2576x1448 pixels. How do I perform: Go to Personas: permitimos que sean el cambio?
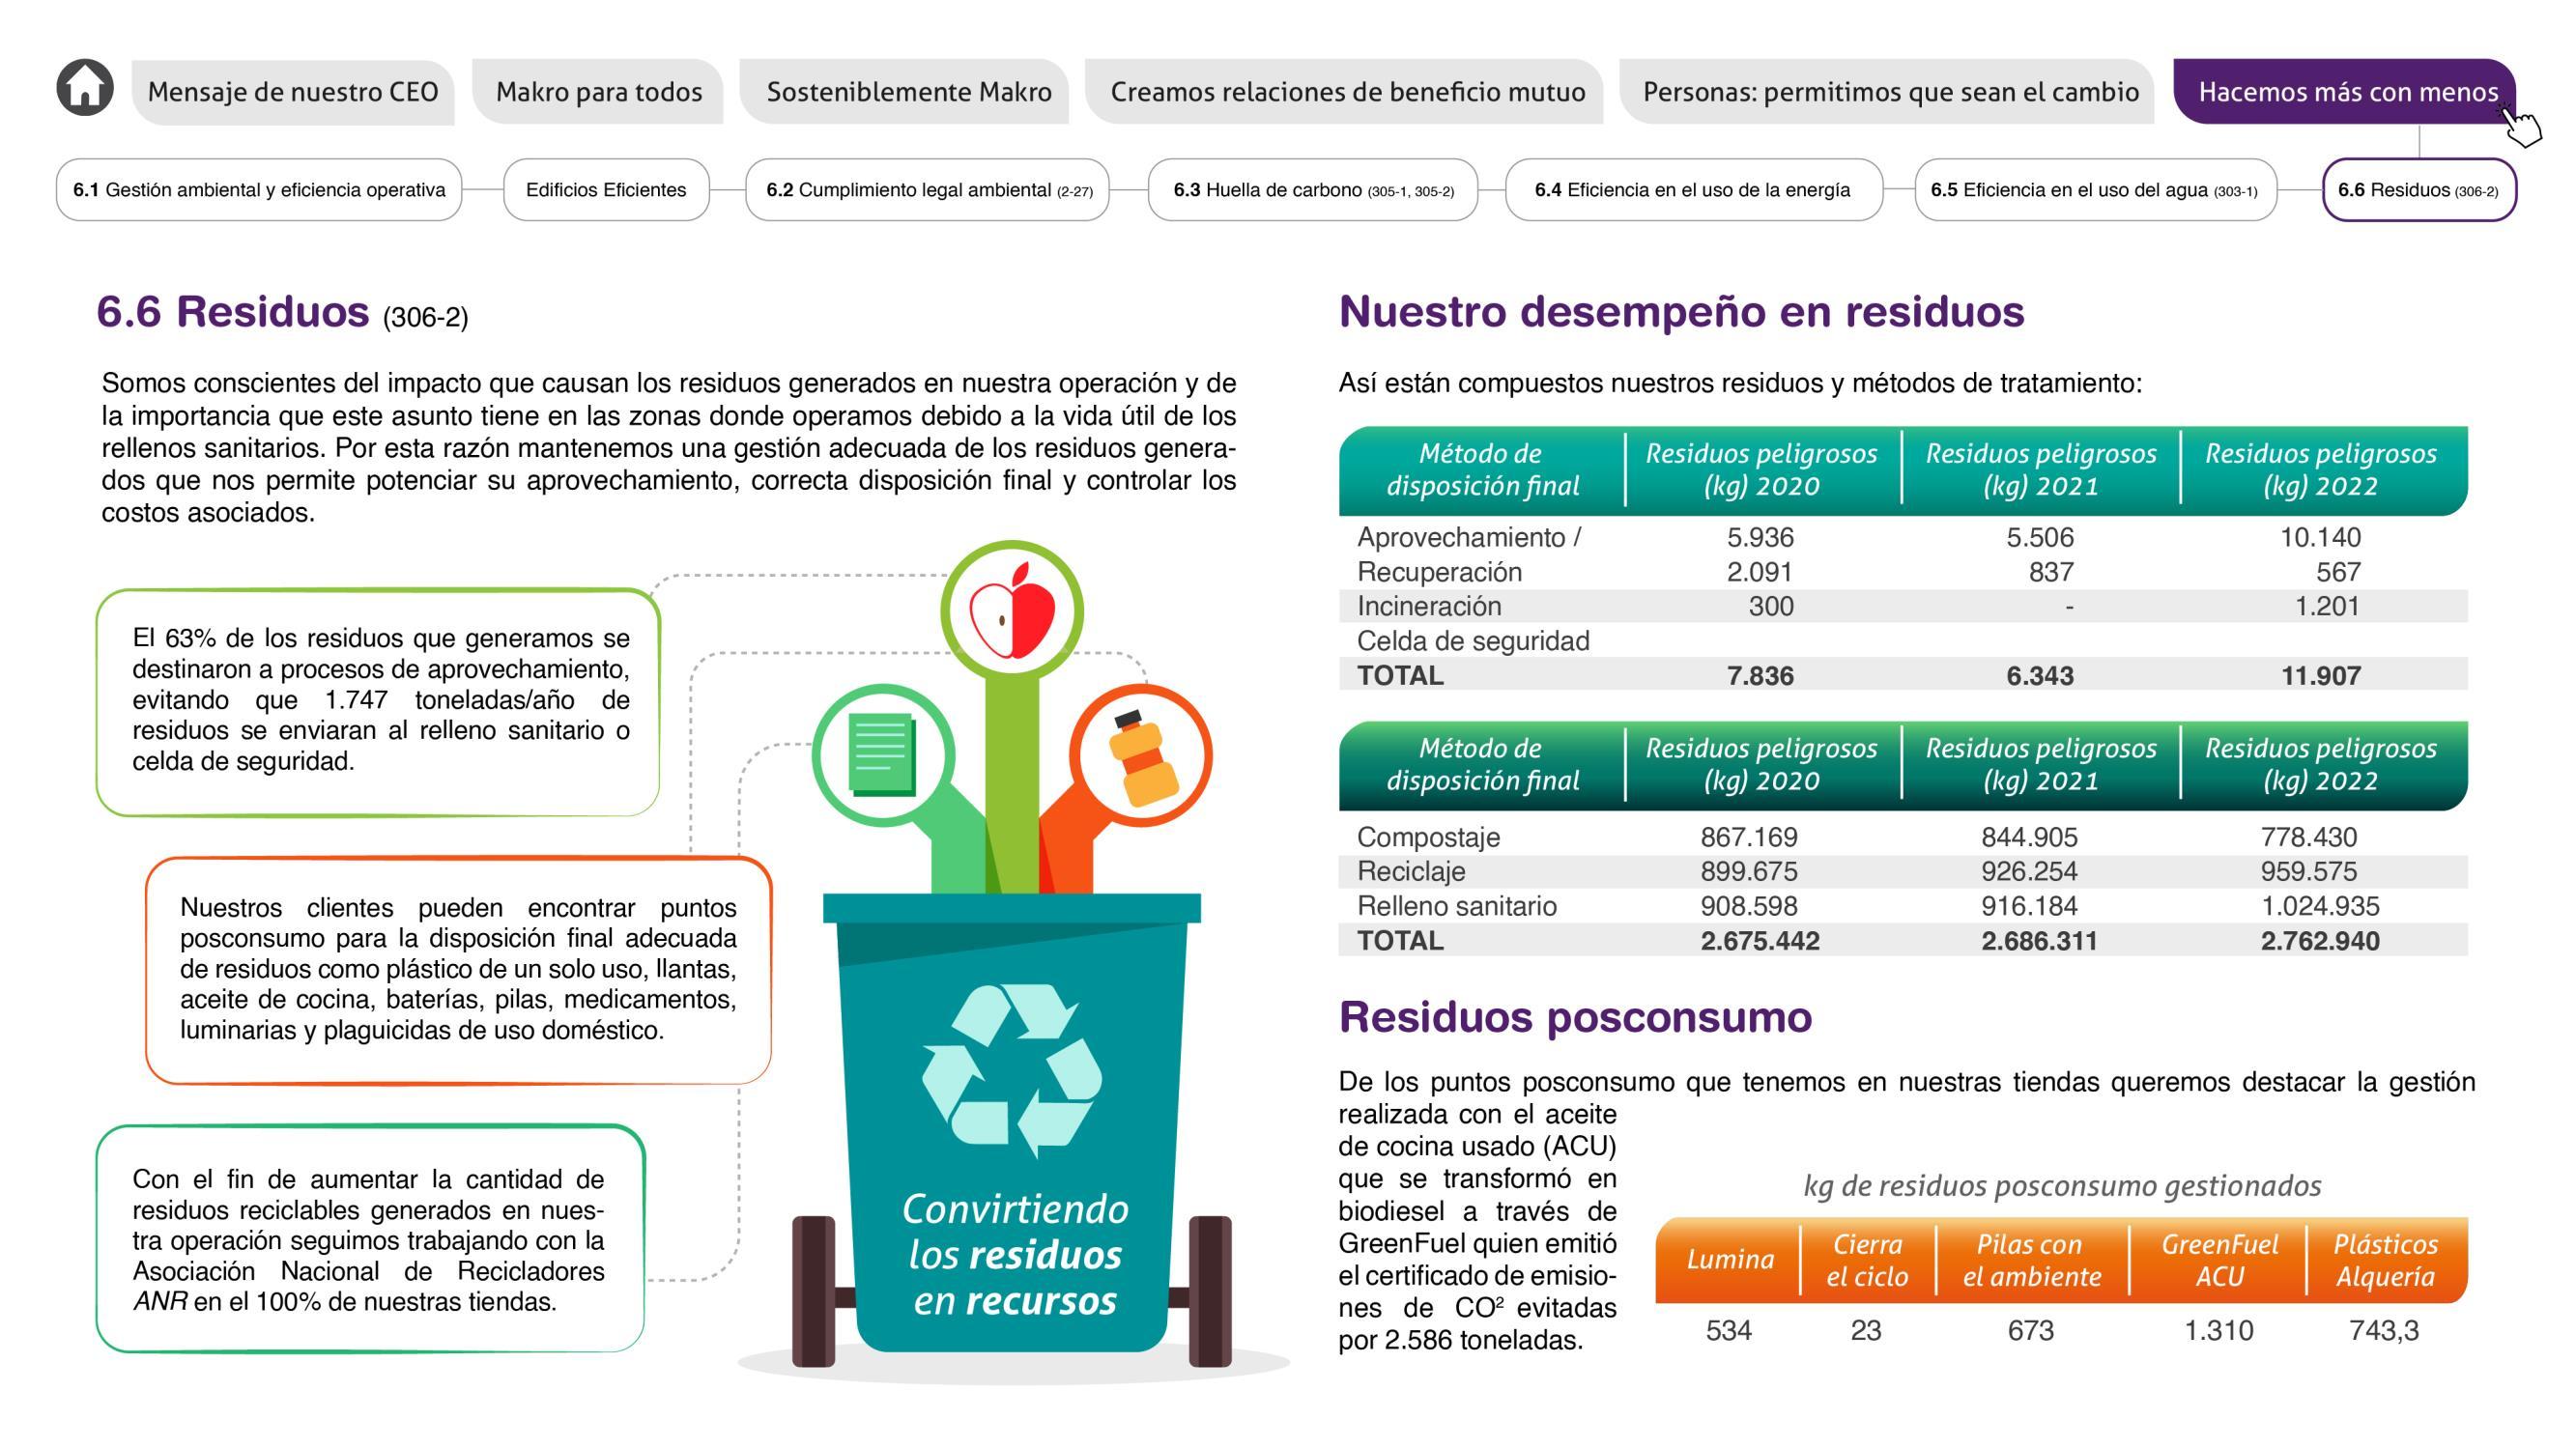pyautogui.click(x=1890, y=92)
